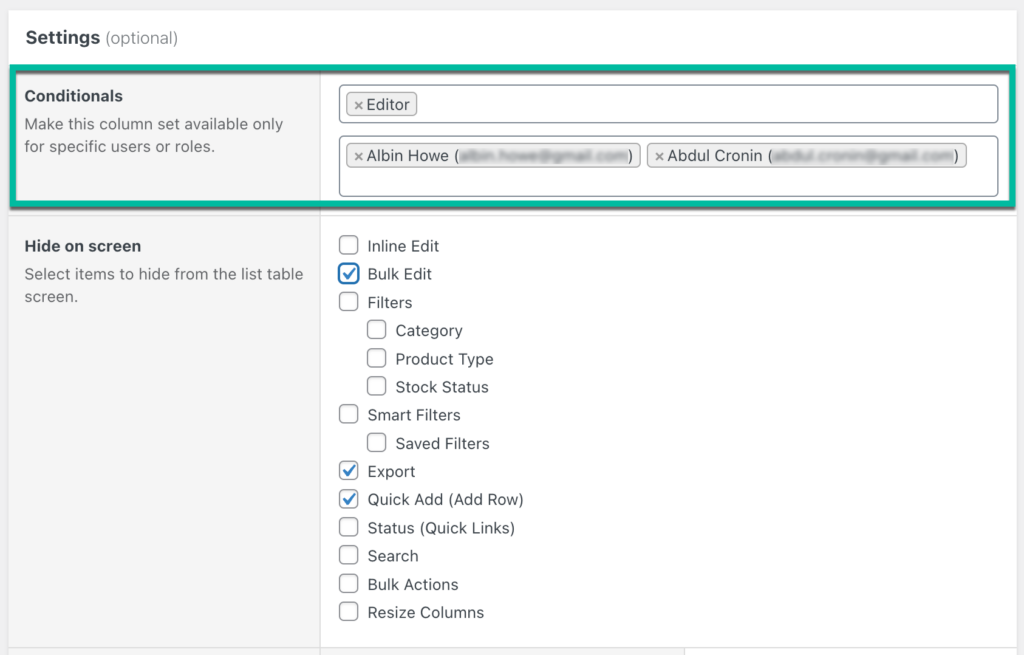The height and width of the screenshot is (655, 1024).
Task: Remove the Editor role tag
Action: [359, 104]
